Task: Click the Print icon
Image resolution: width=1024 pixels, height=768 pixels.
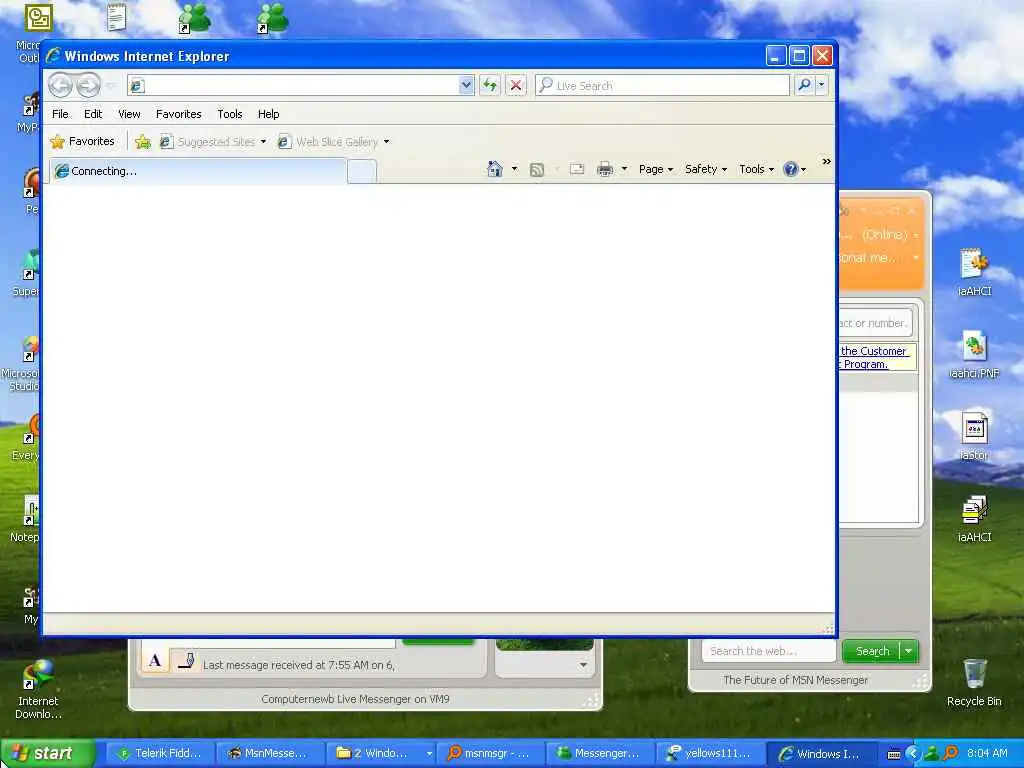Action: pos(605,169)
